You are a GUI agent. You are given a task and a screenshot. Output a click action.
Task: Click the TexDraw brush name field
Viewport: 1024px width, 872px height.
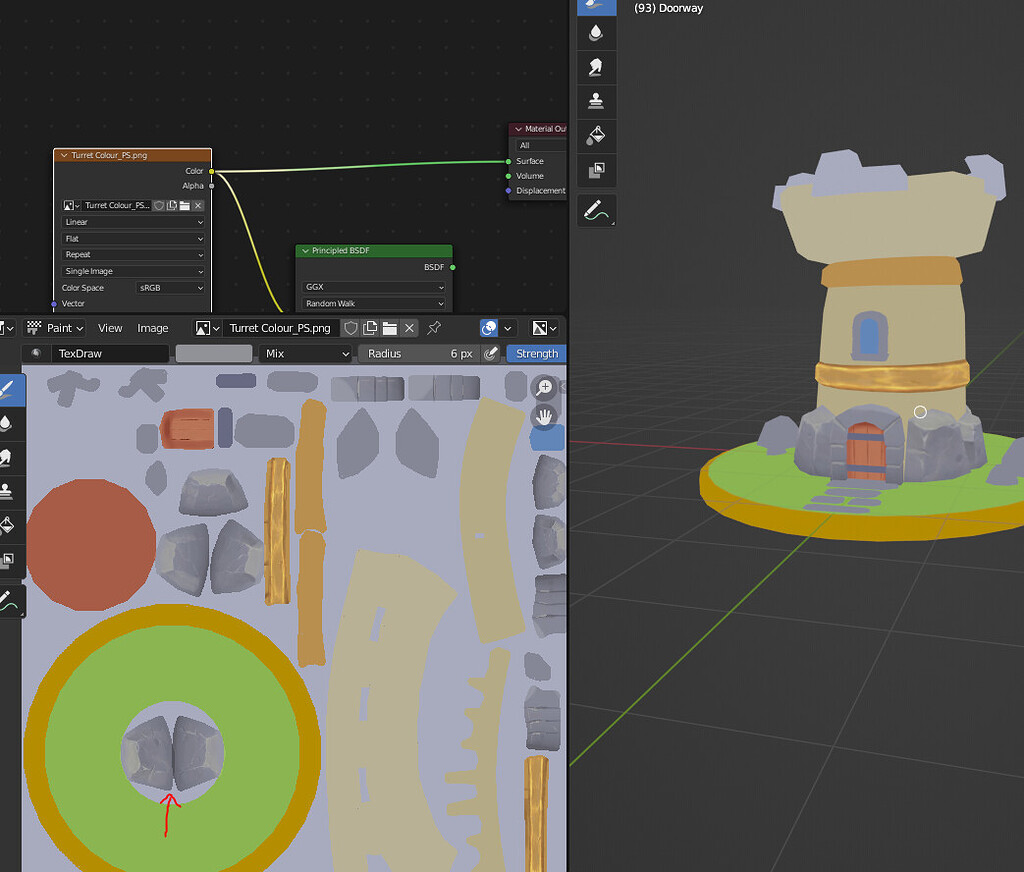click(x=110, y=353)
